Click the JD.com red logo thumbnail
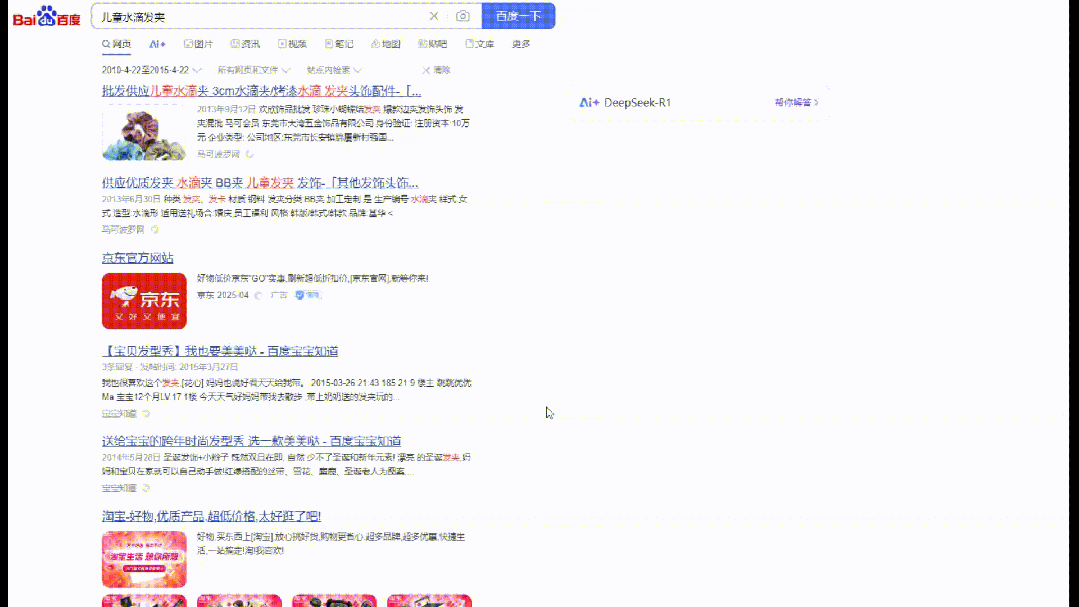 click(x=144, y=300)
